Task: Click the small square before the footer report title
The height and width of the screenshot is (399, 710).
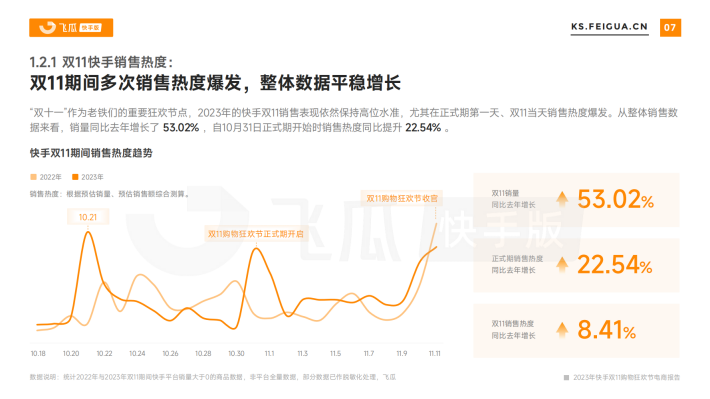Action: [x=566, y=377]
